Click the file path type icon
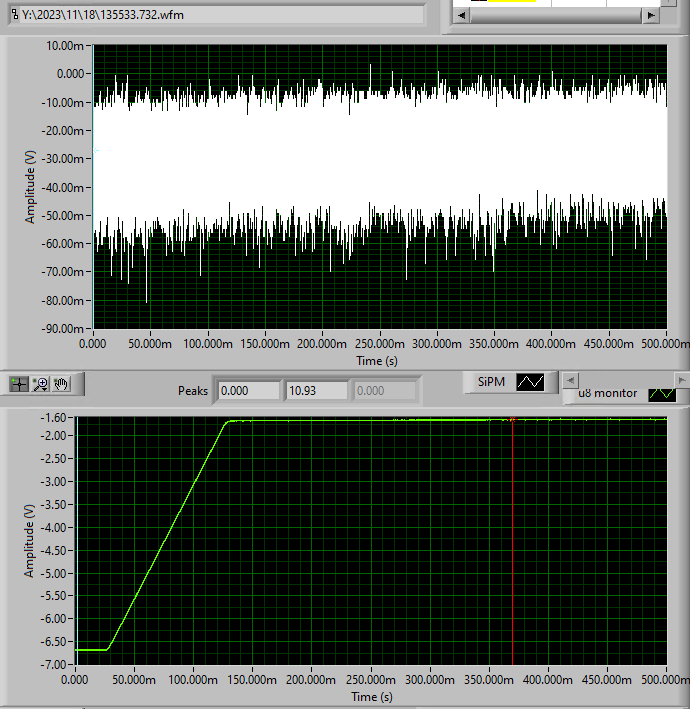The image size is (690, 709). point(15,14)
